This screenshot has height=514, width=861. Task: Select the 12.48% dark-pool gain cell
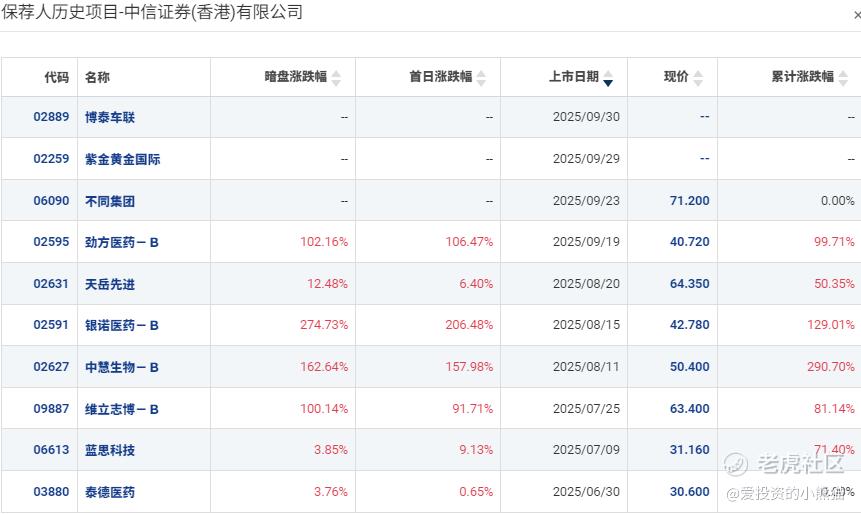click(327, 284)
